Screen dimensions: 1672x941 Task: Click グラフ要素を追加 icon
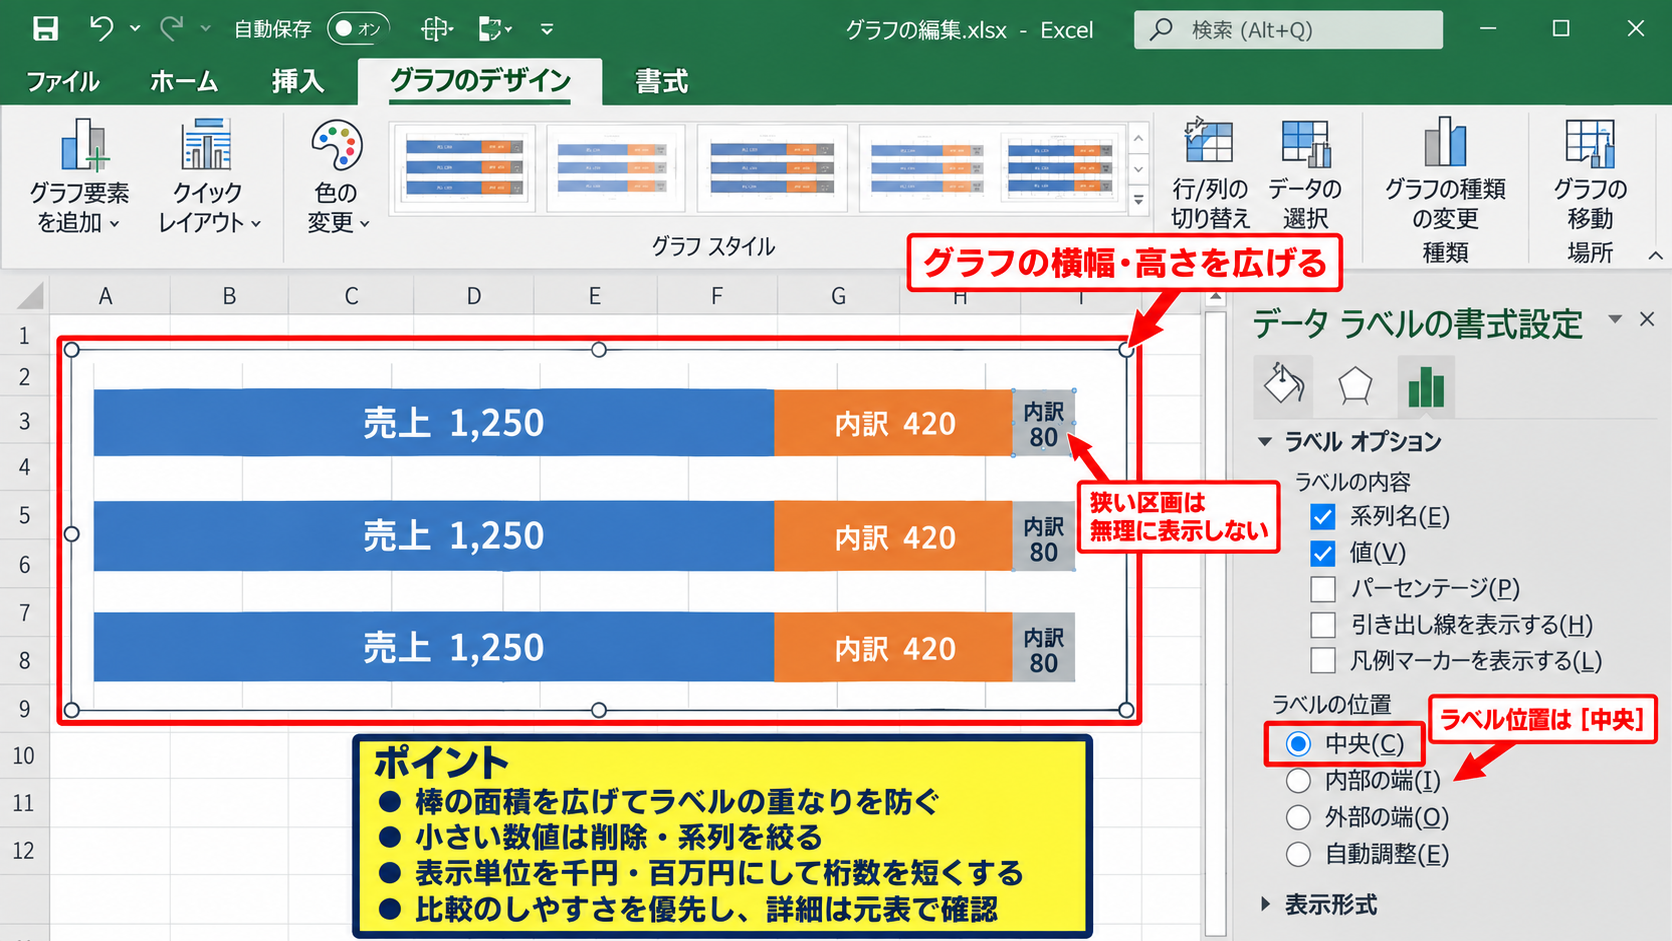tap(83, 145)
